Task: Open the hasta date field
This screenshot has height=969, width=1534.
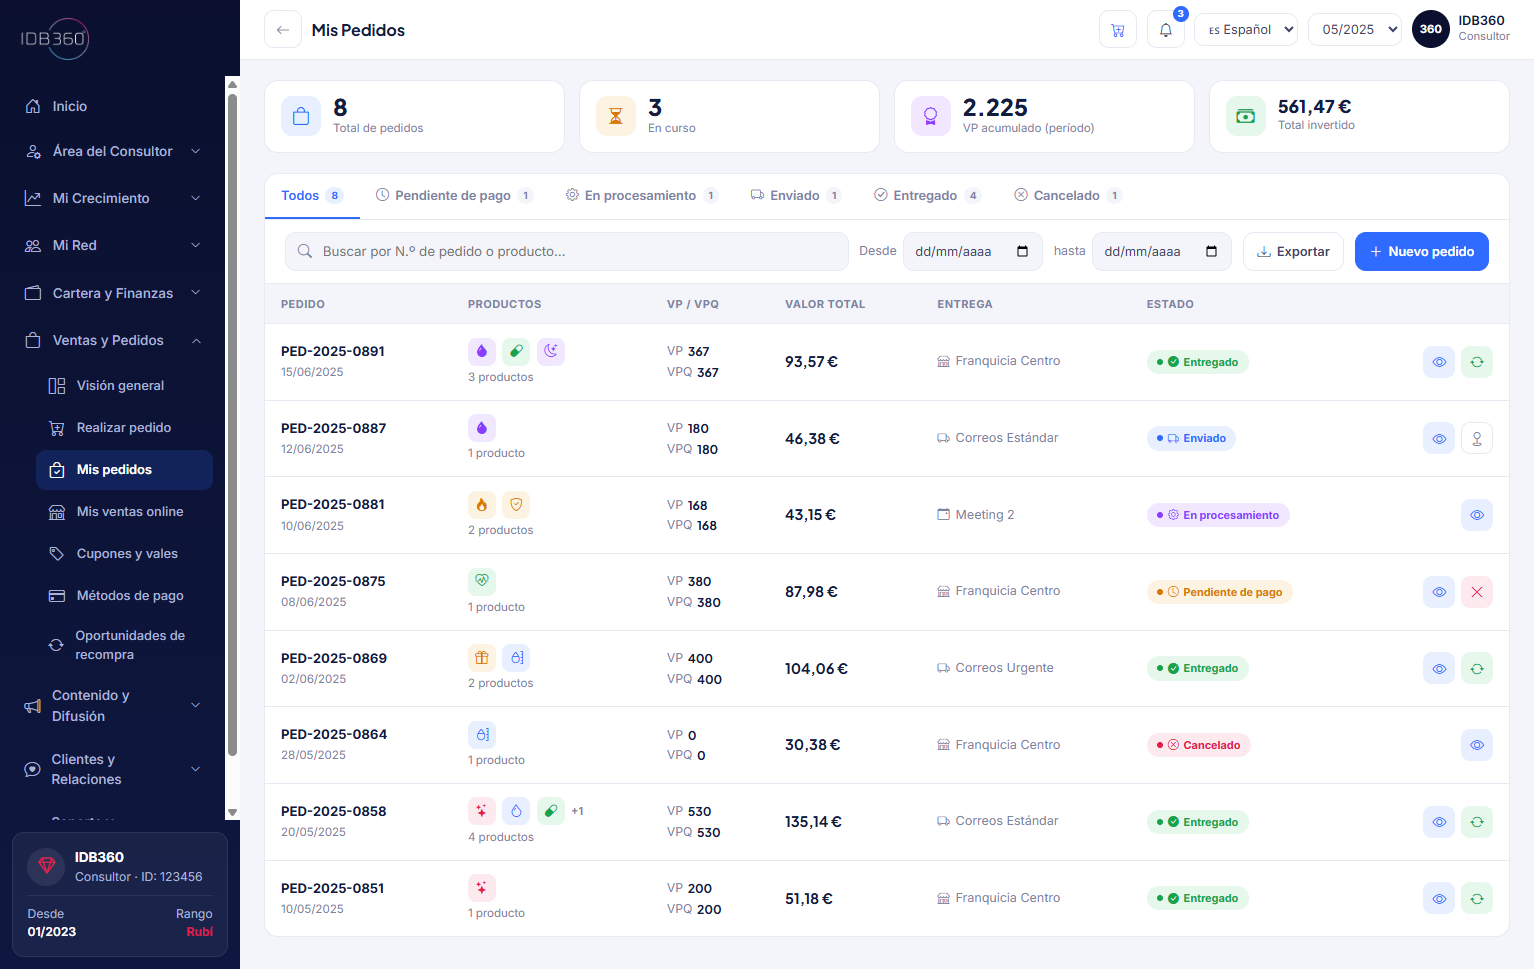Action: (x=1161, y=252)
